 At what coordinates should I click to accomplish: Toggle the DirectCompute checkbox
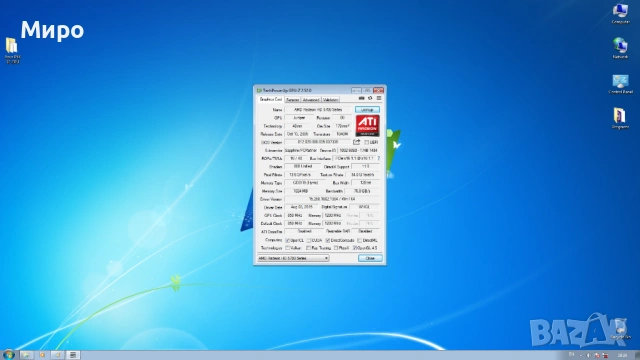[328, 240]
